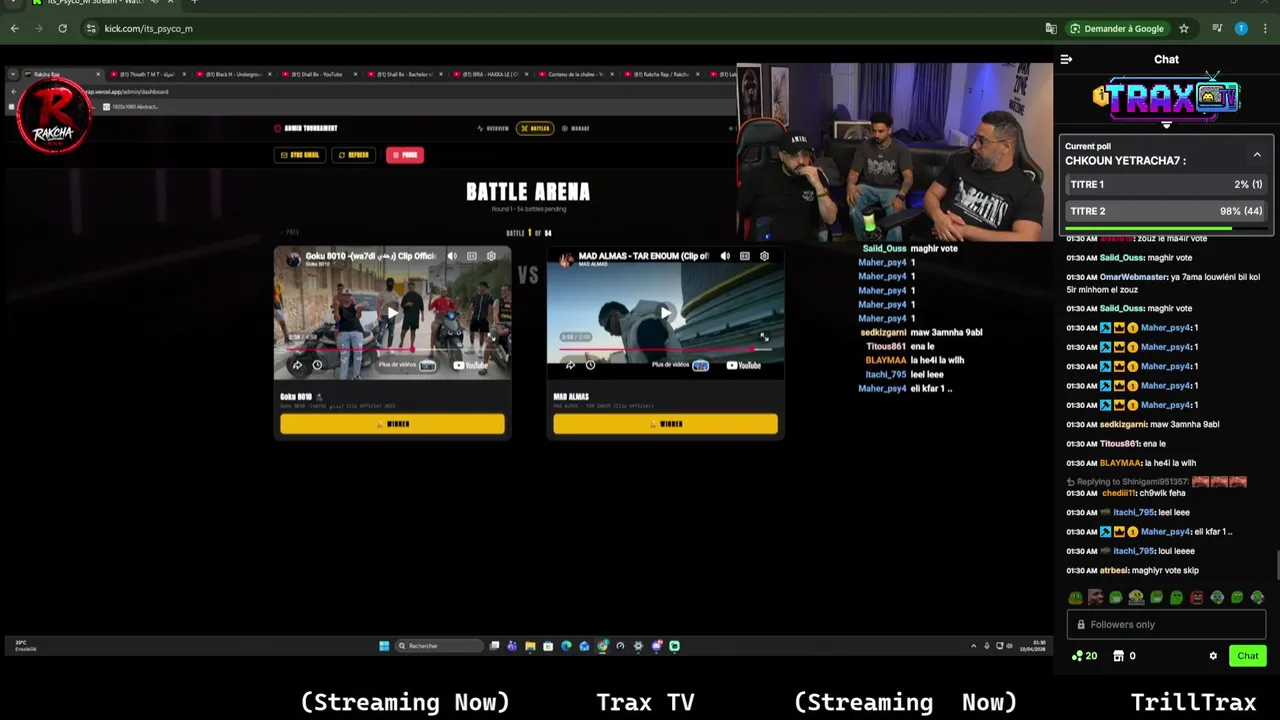Share the MAD ALMAS video
The width and height of the screenshot is (1280, 720).
570,365
